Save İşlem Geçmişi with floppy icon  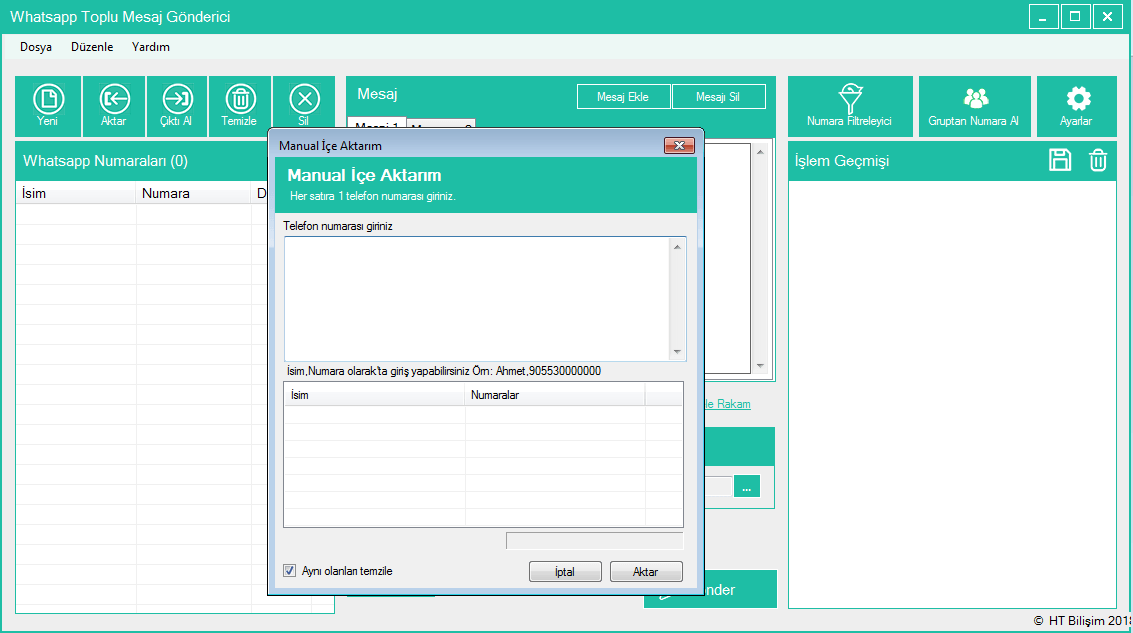tap(1060, 160)
